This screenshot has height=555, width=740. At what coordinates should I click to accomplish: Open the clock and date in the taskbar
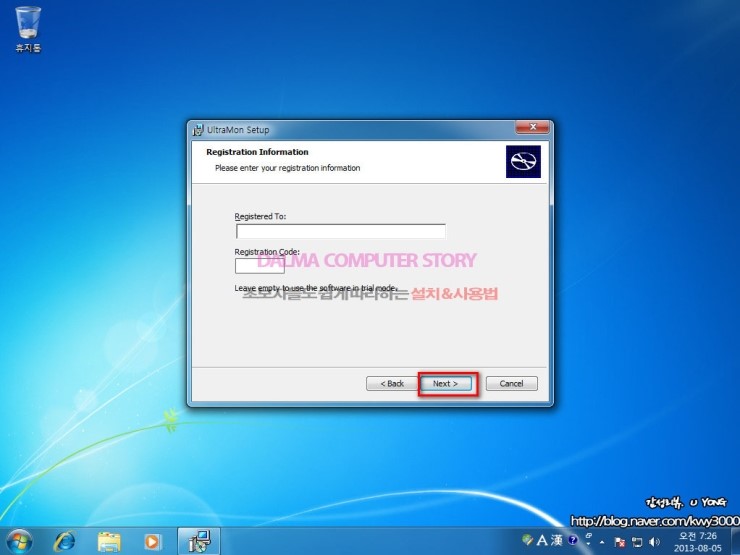(698, 541)
